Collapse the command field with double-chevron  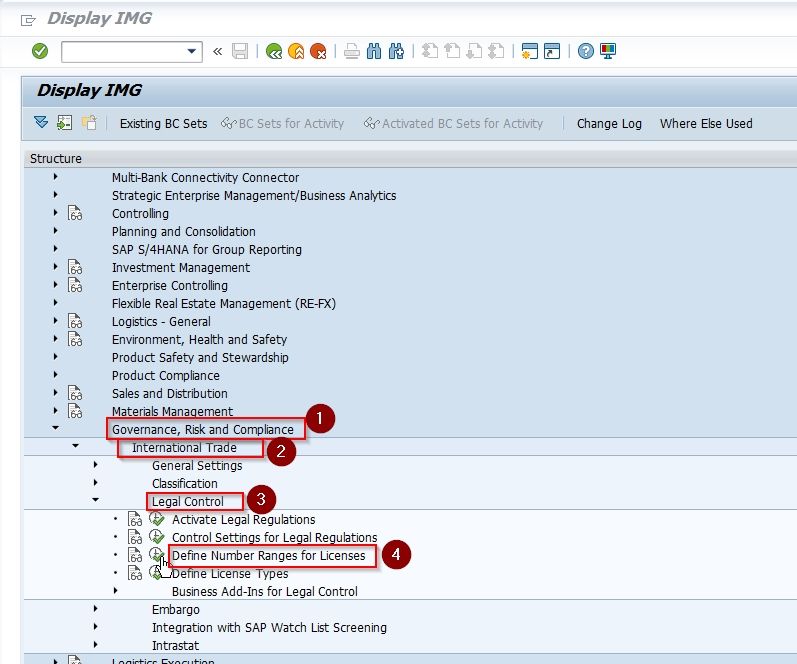[218, 51]
